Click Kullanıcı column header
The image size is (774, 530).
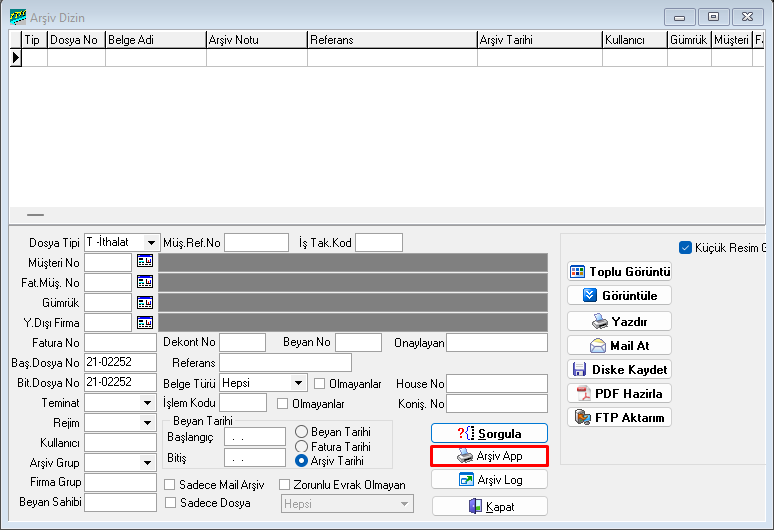tap(635, 40)
